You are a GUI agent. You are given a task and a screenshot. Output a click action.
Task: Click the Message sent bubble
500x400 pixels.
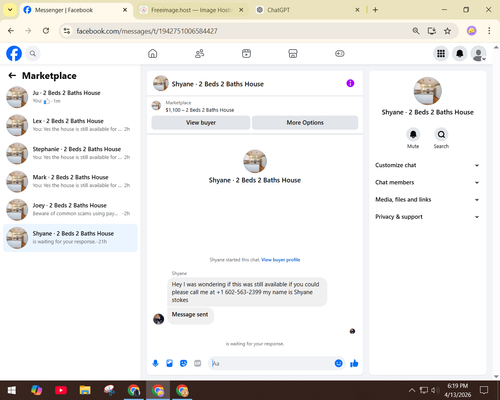coord(190,315)
